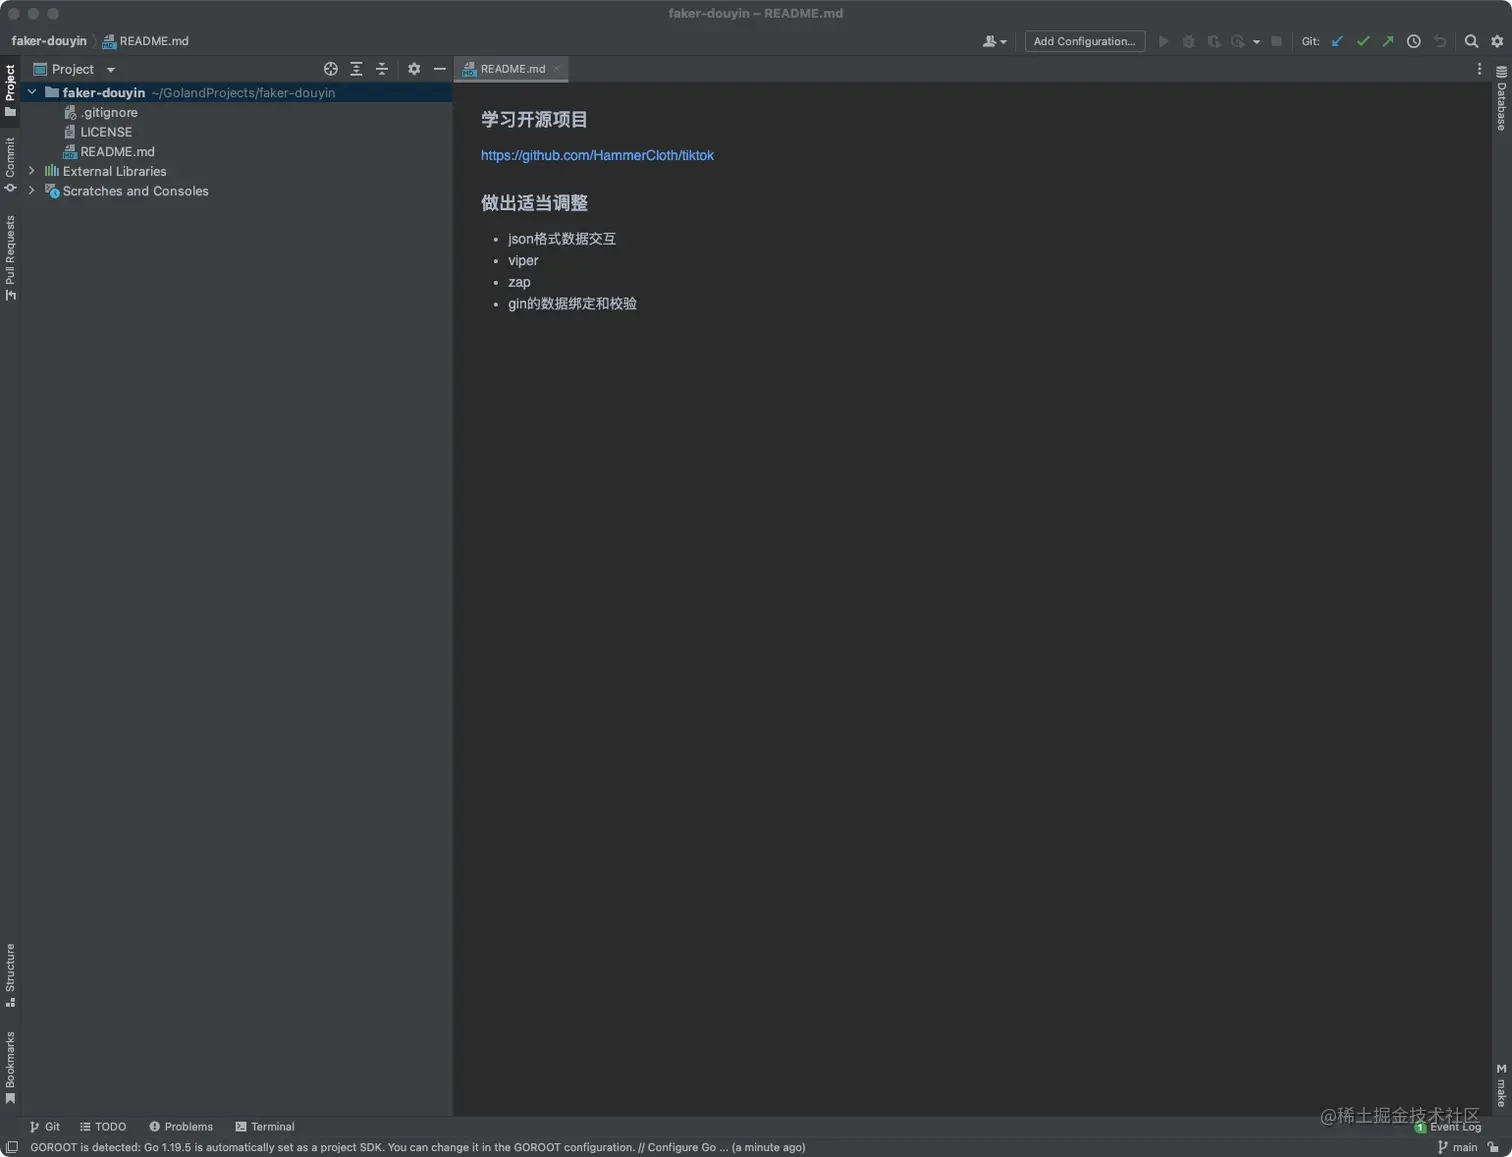Screen dimensions: 1512x1157
Task: Select README.md in the project tree
Action: [117, 152]
